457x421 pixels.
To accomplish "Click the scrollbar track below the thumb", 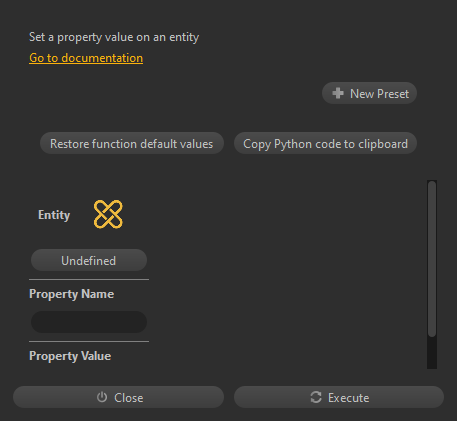I will pyautogui.click(x=432, y=353).
